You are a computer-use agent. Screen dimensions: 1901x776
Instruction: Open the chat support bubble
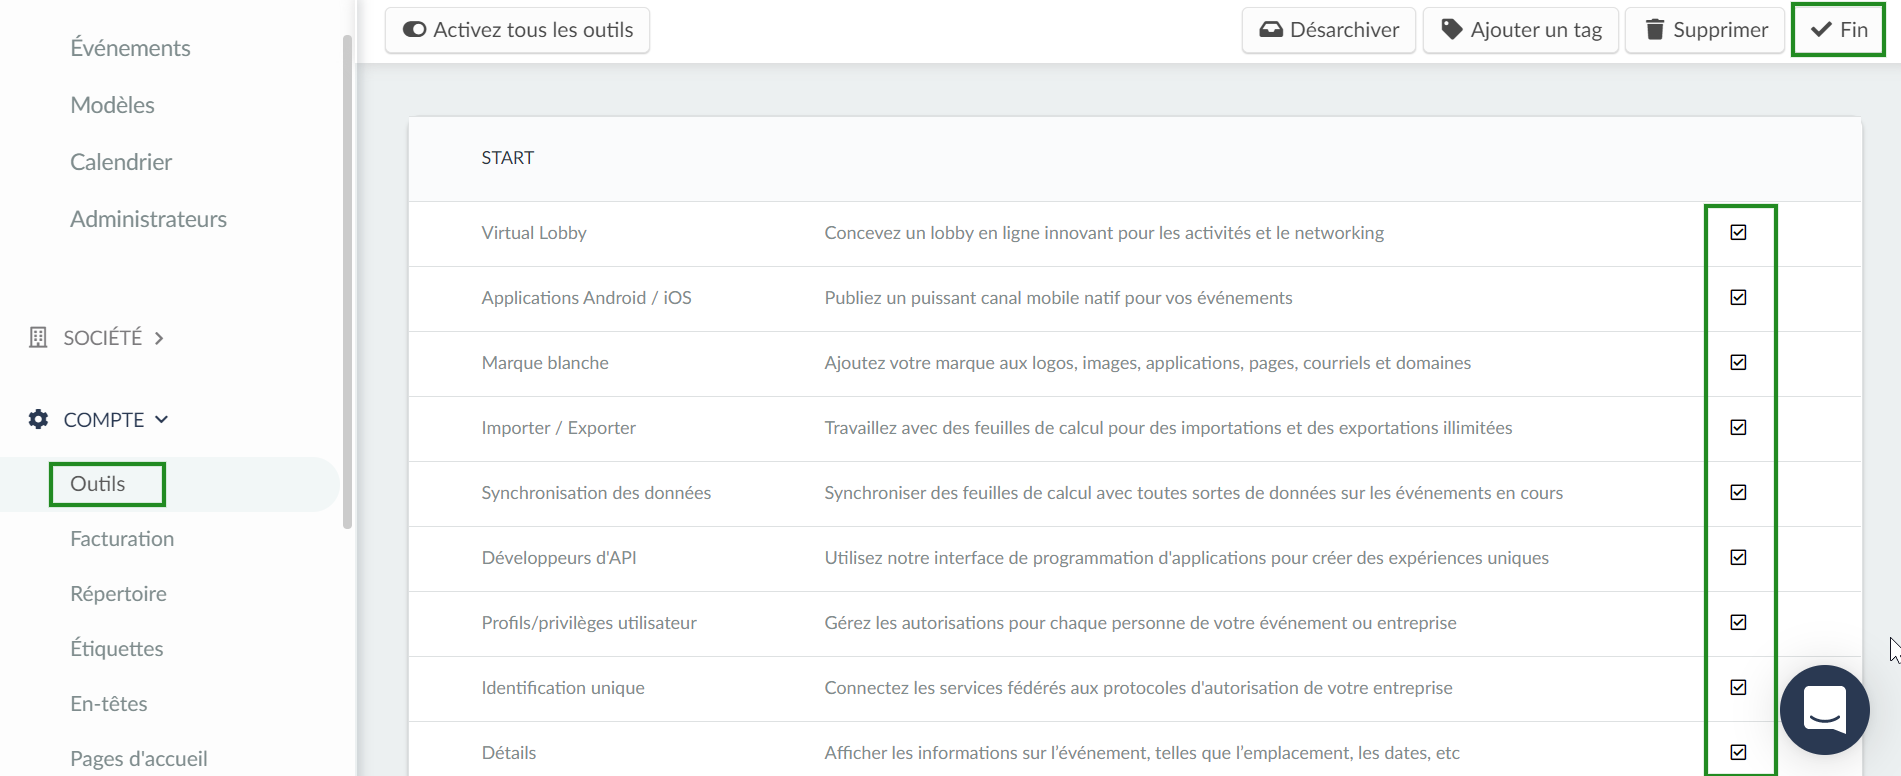pos(1824,709)
